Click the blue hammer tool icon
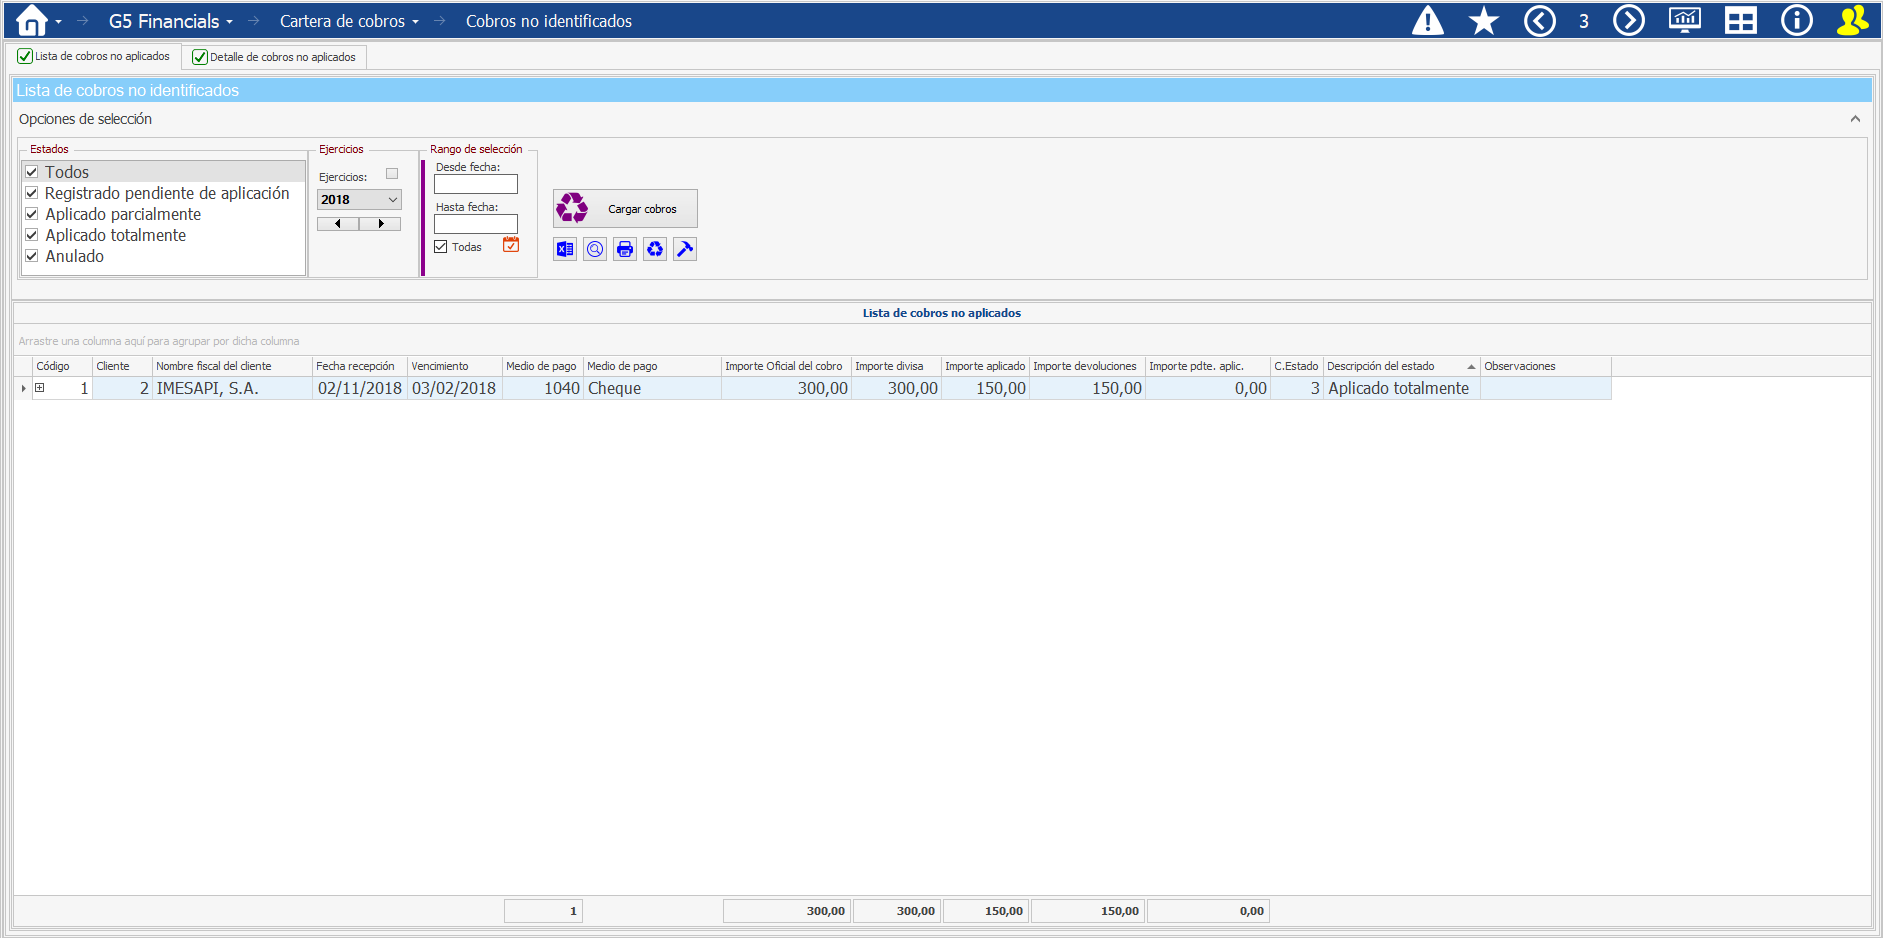 coord(685,249)
